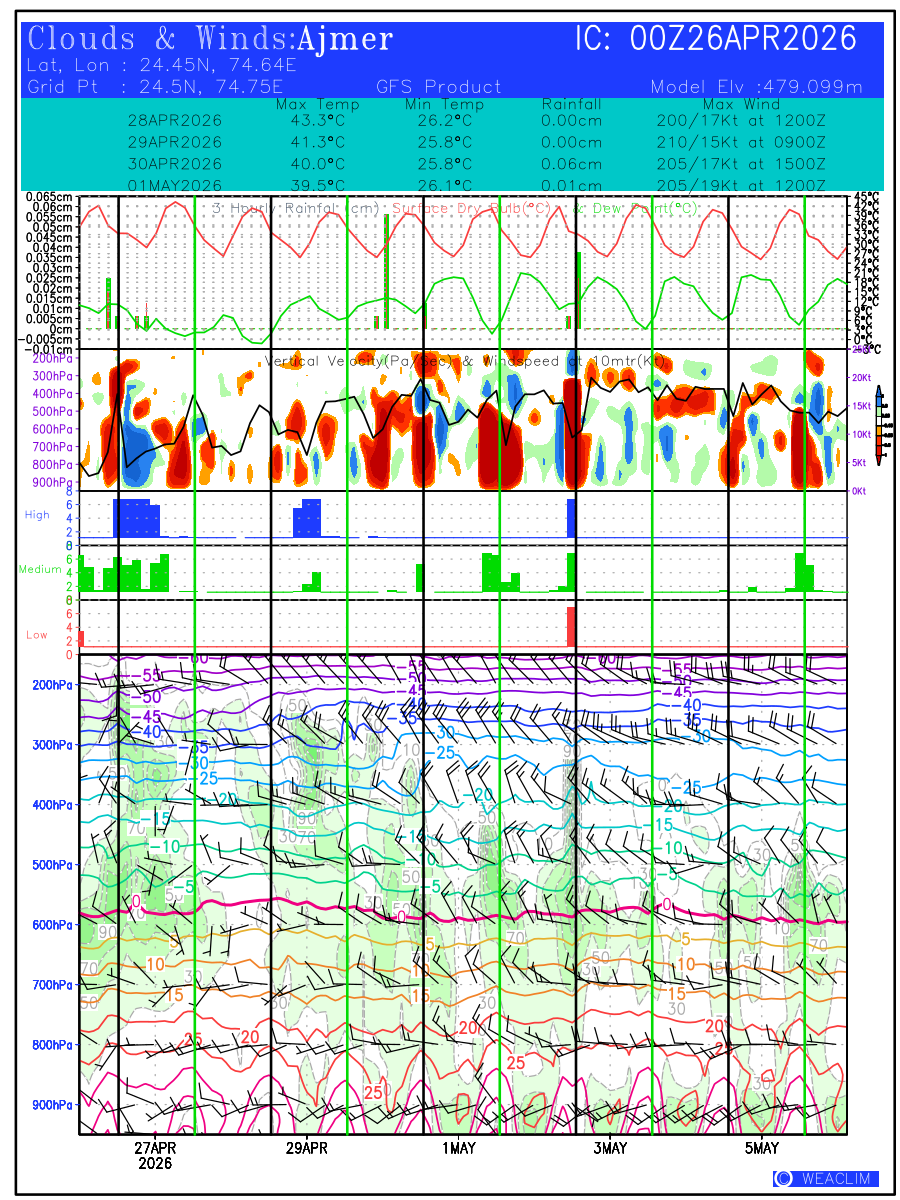Select the 28APR2026 row in the table
Viewport: 900px width, 1200px height.
(x=175, y=120)
